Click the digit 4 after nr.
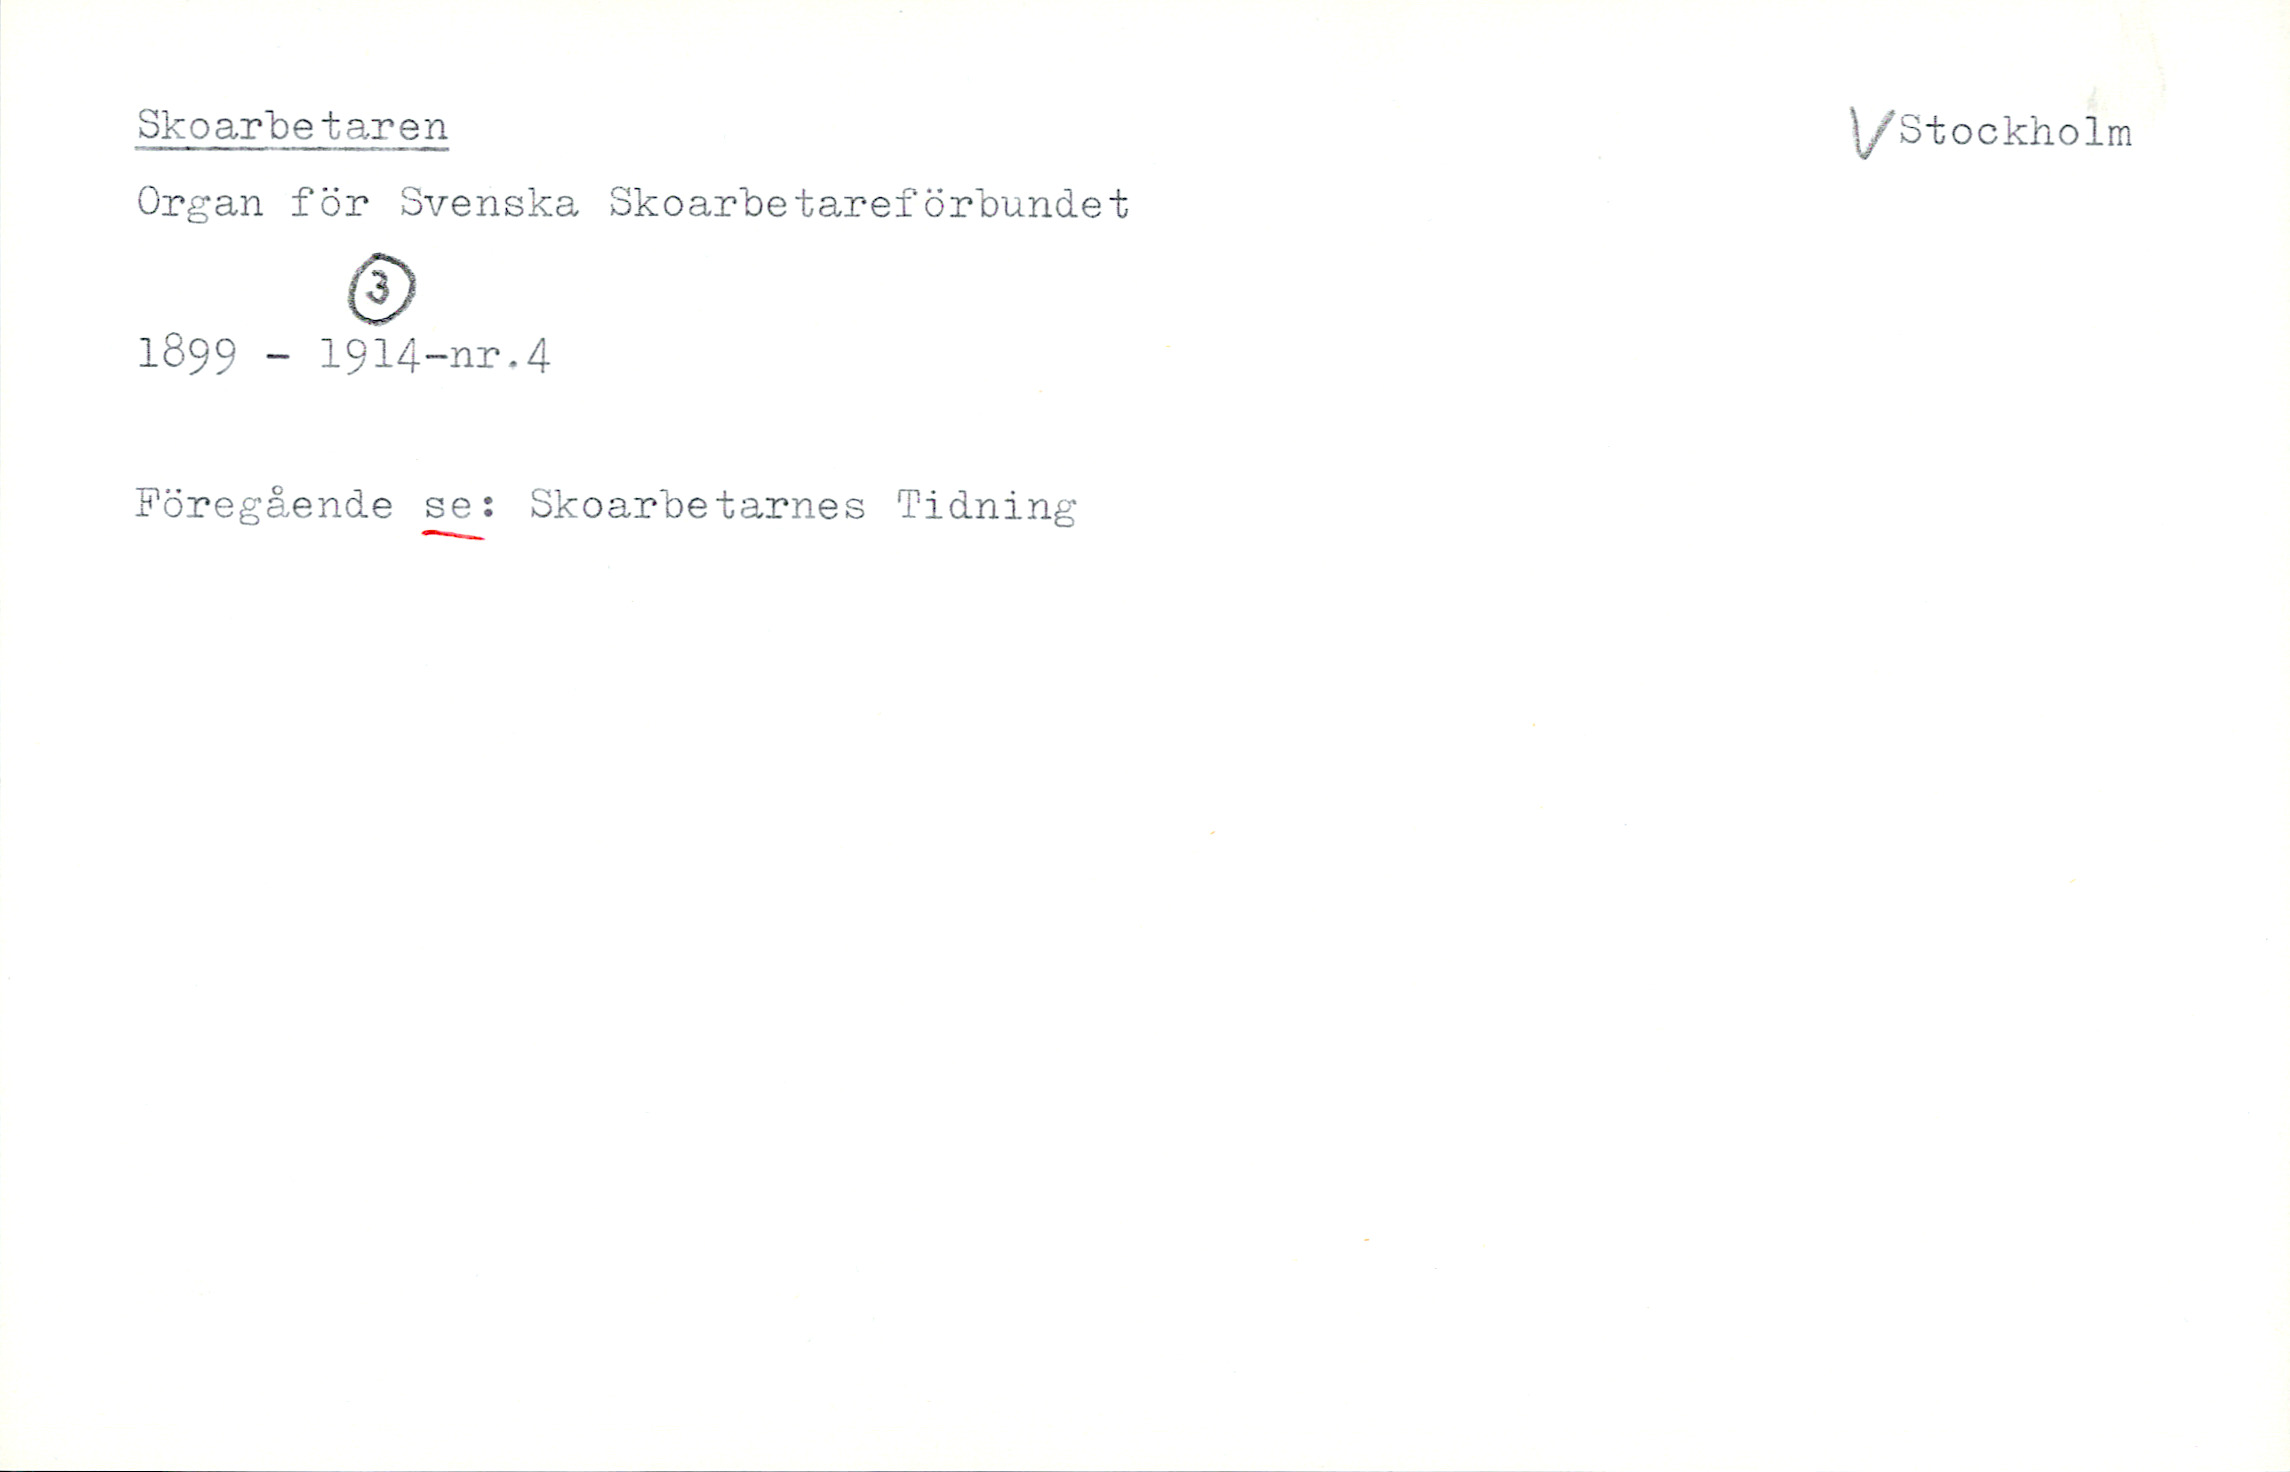The width and height of the screenshot is (2290, 1472). (538, 356)
